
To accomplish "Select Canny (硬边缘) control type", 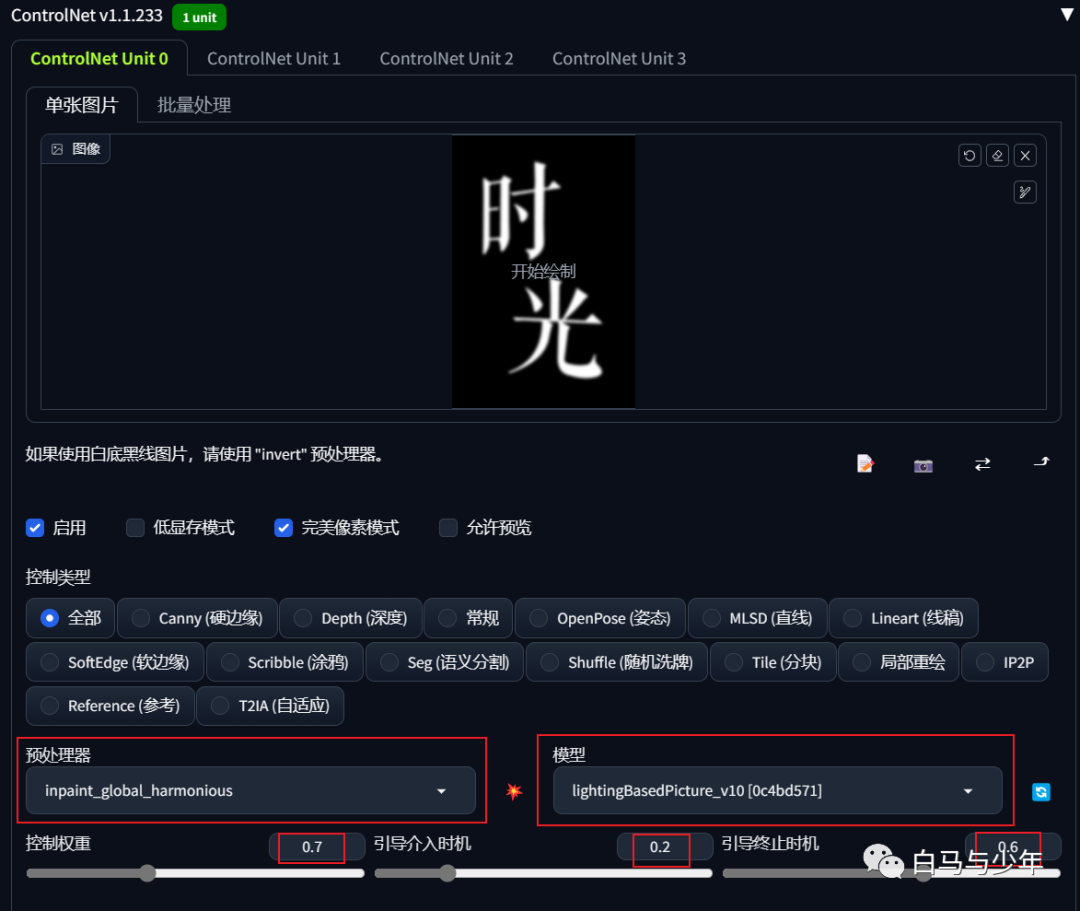I will tap(198, 618).
